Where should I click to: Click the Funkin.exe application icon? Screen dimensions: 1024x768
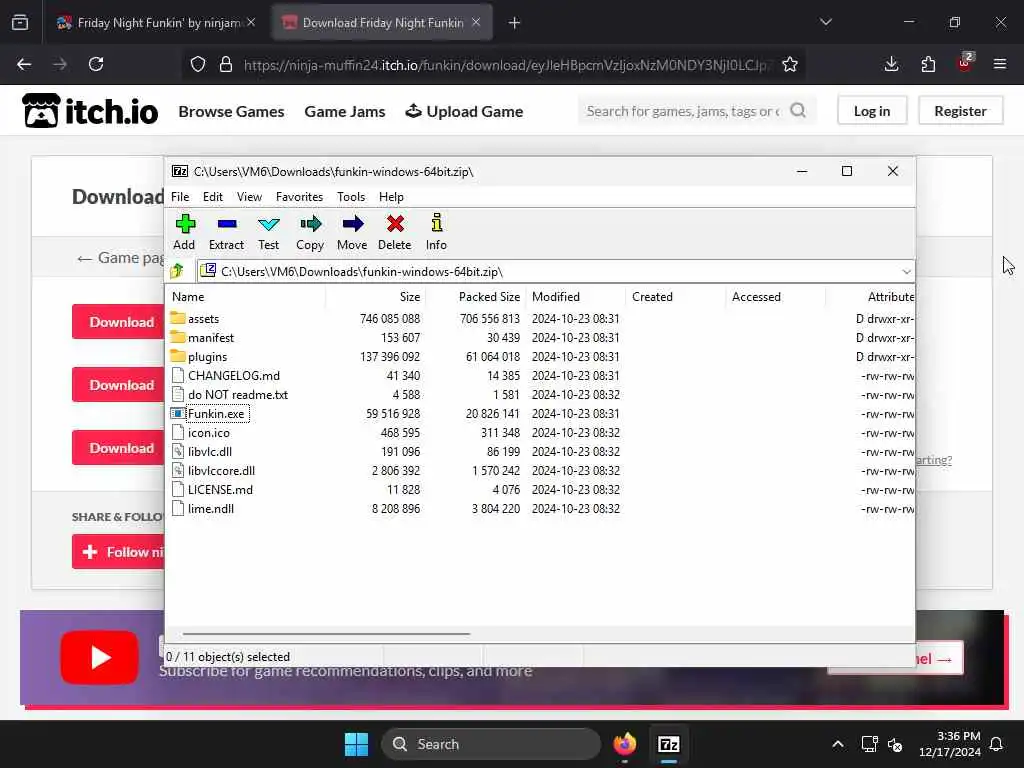tap(178, 413)
